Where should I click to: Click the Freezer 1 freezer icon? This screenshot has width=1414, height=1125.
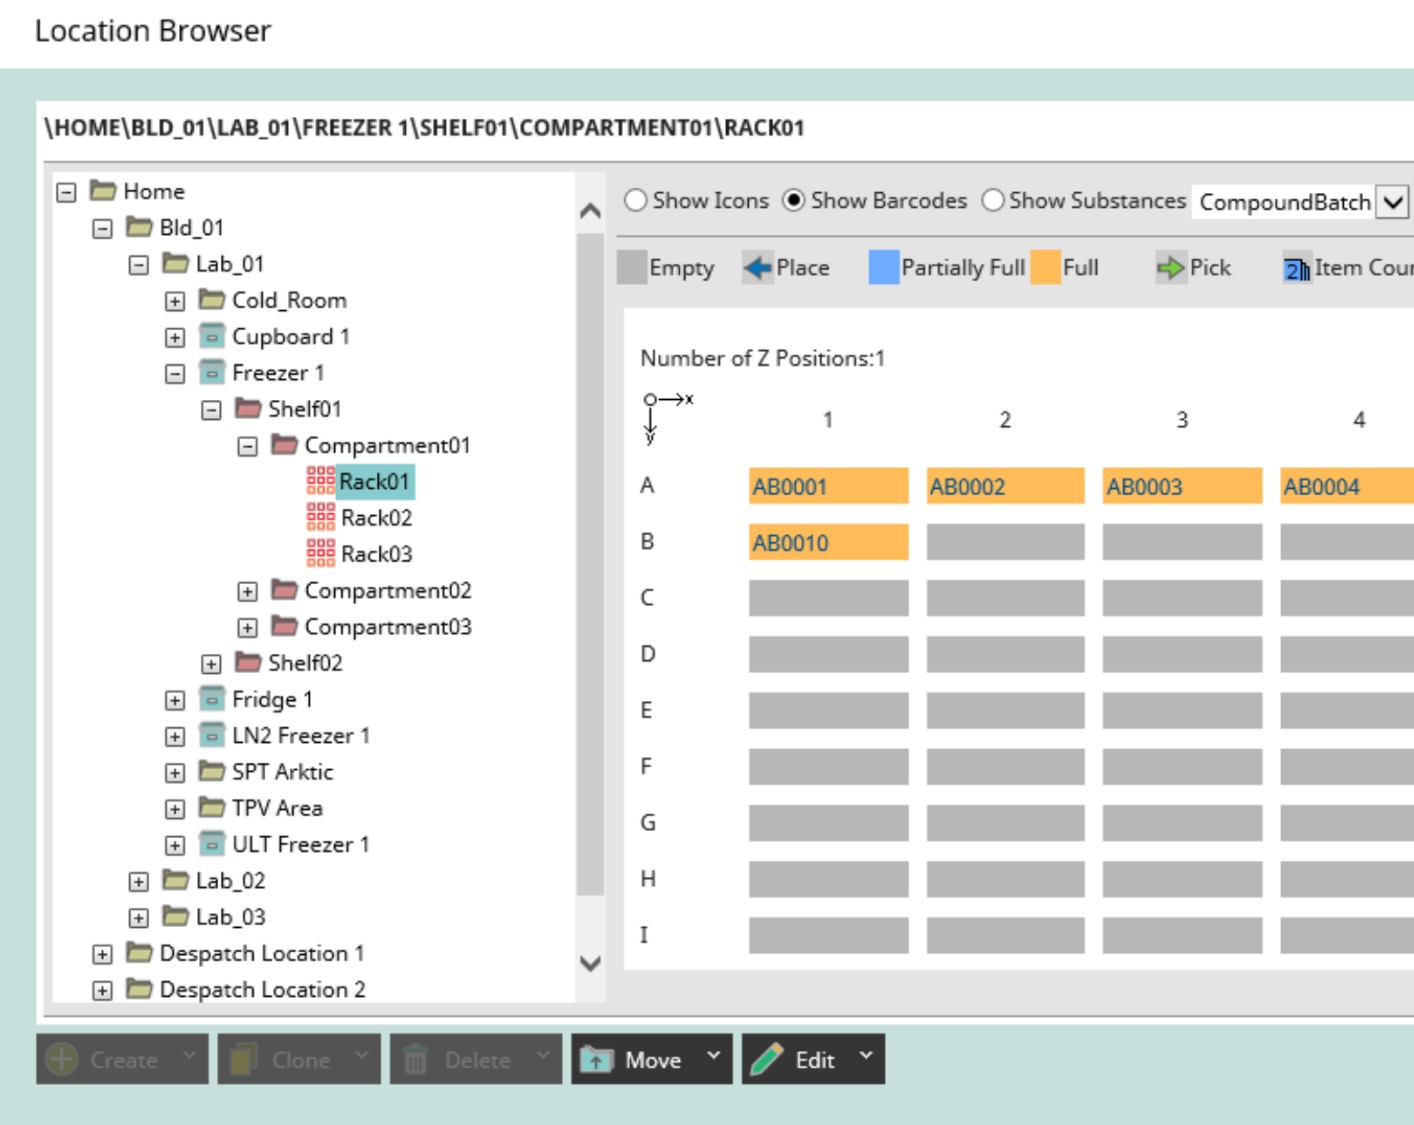(214, 372)
